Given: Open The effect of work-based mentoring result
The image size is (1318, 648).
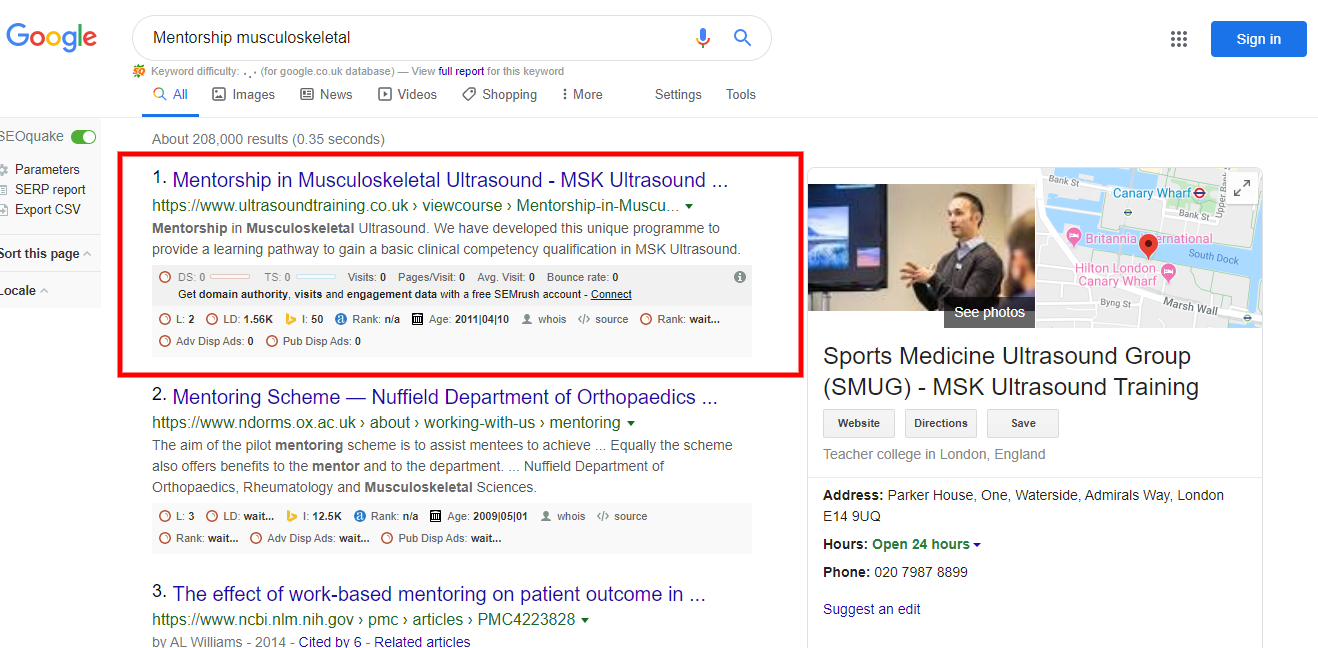Looking at the screenshot, I should click(439, 594).
